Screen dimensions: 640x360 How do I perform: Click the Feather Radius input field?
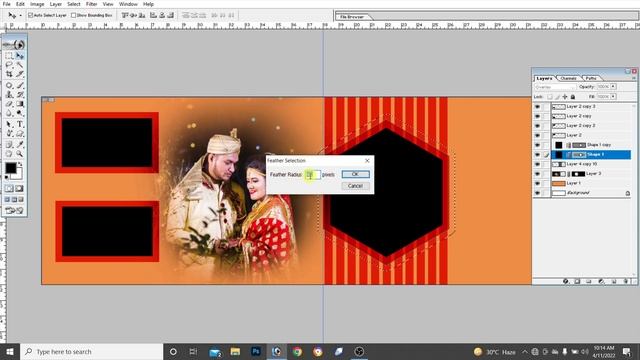[x=313, y=175]
